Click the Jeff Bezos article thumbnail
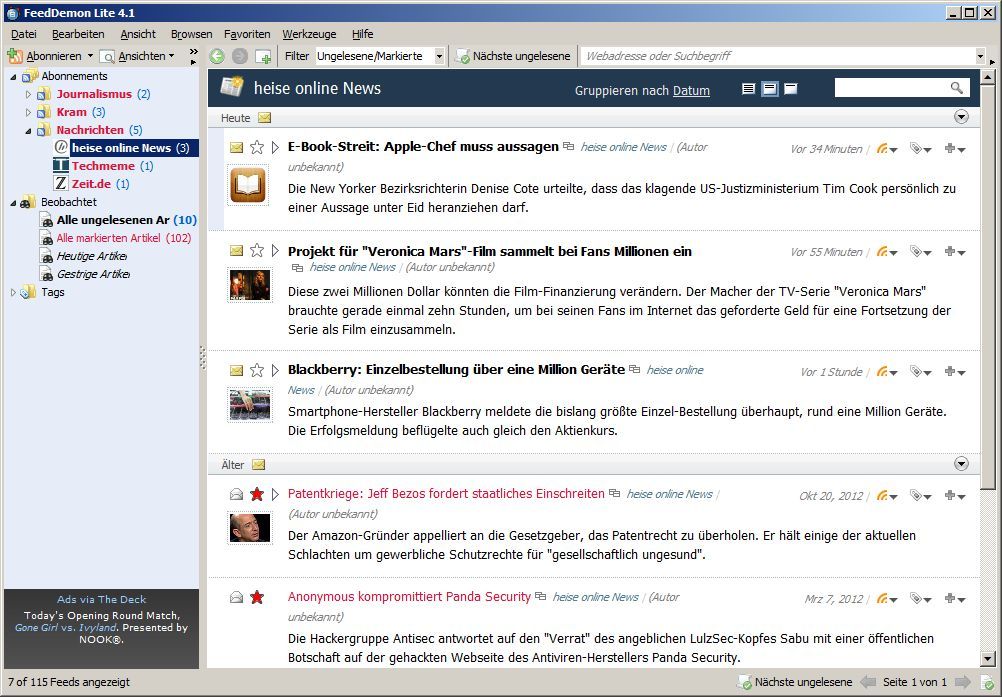The height and width of the screenshot is (697, 1002). click(x=250, y=528)
